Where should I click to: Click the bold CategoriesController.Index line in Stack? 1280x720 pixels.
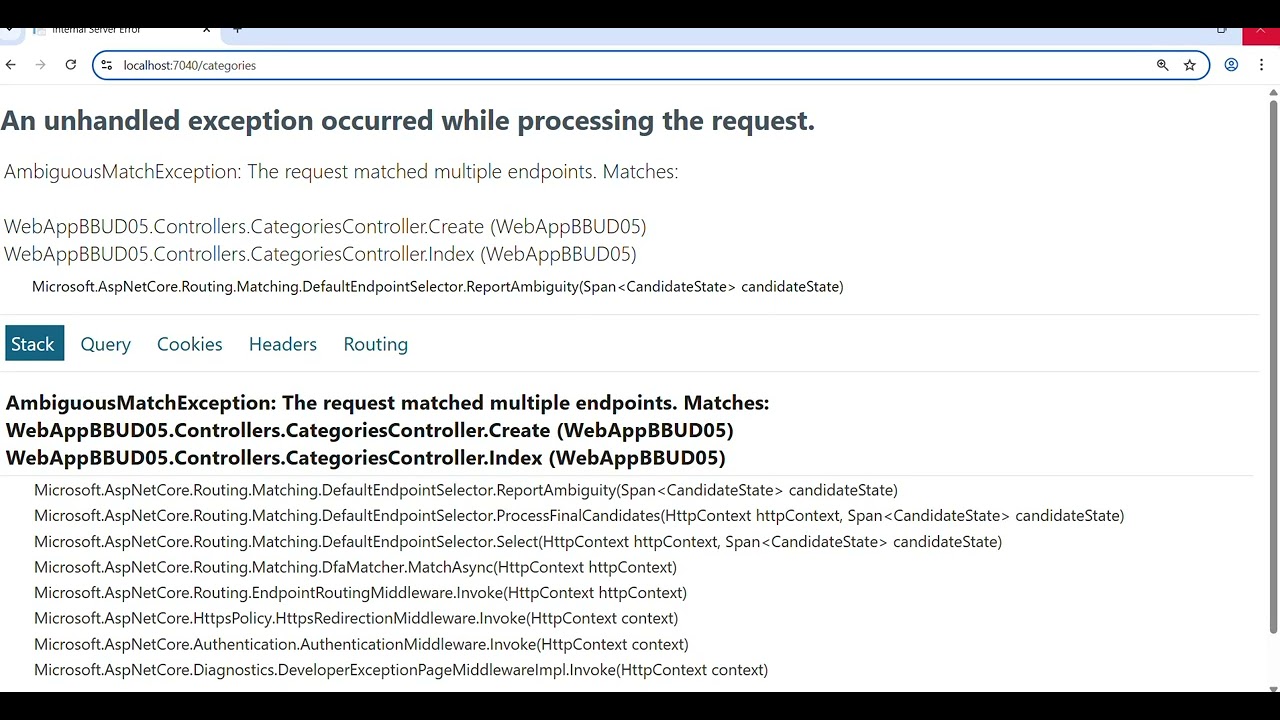366,458
